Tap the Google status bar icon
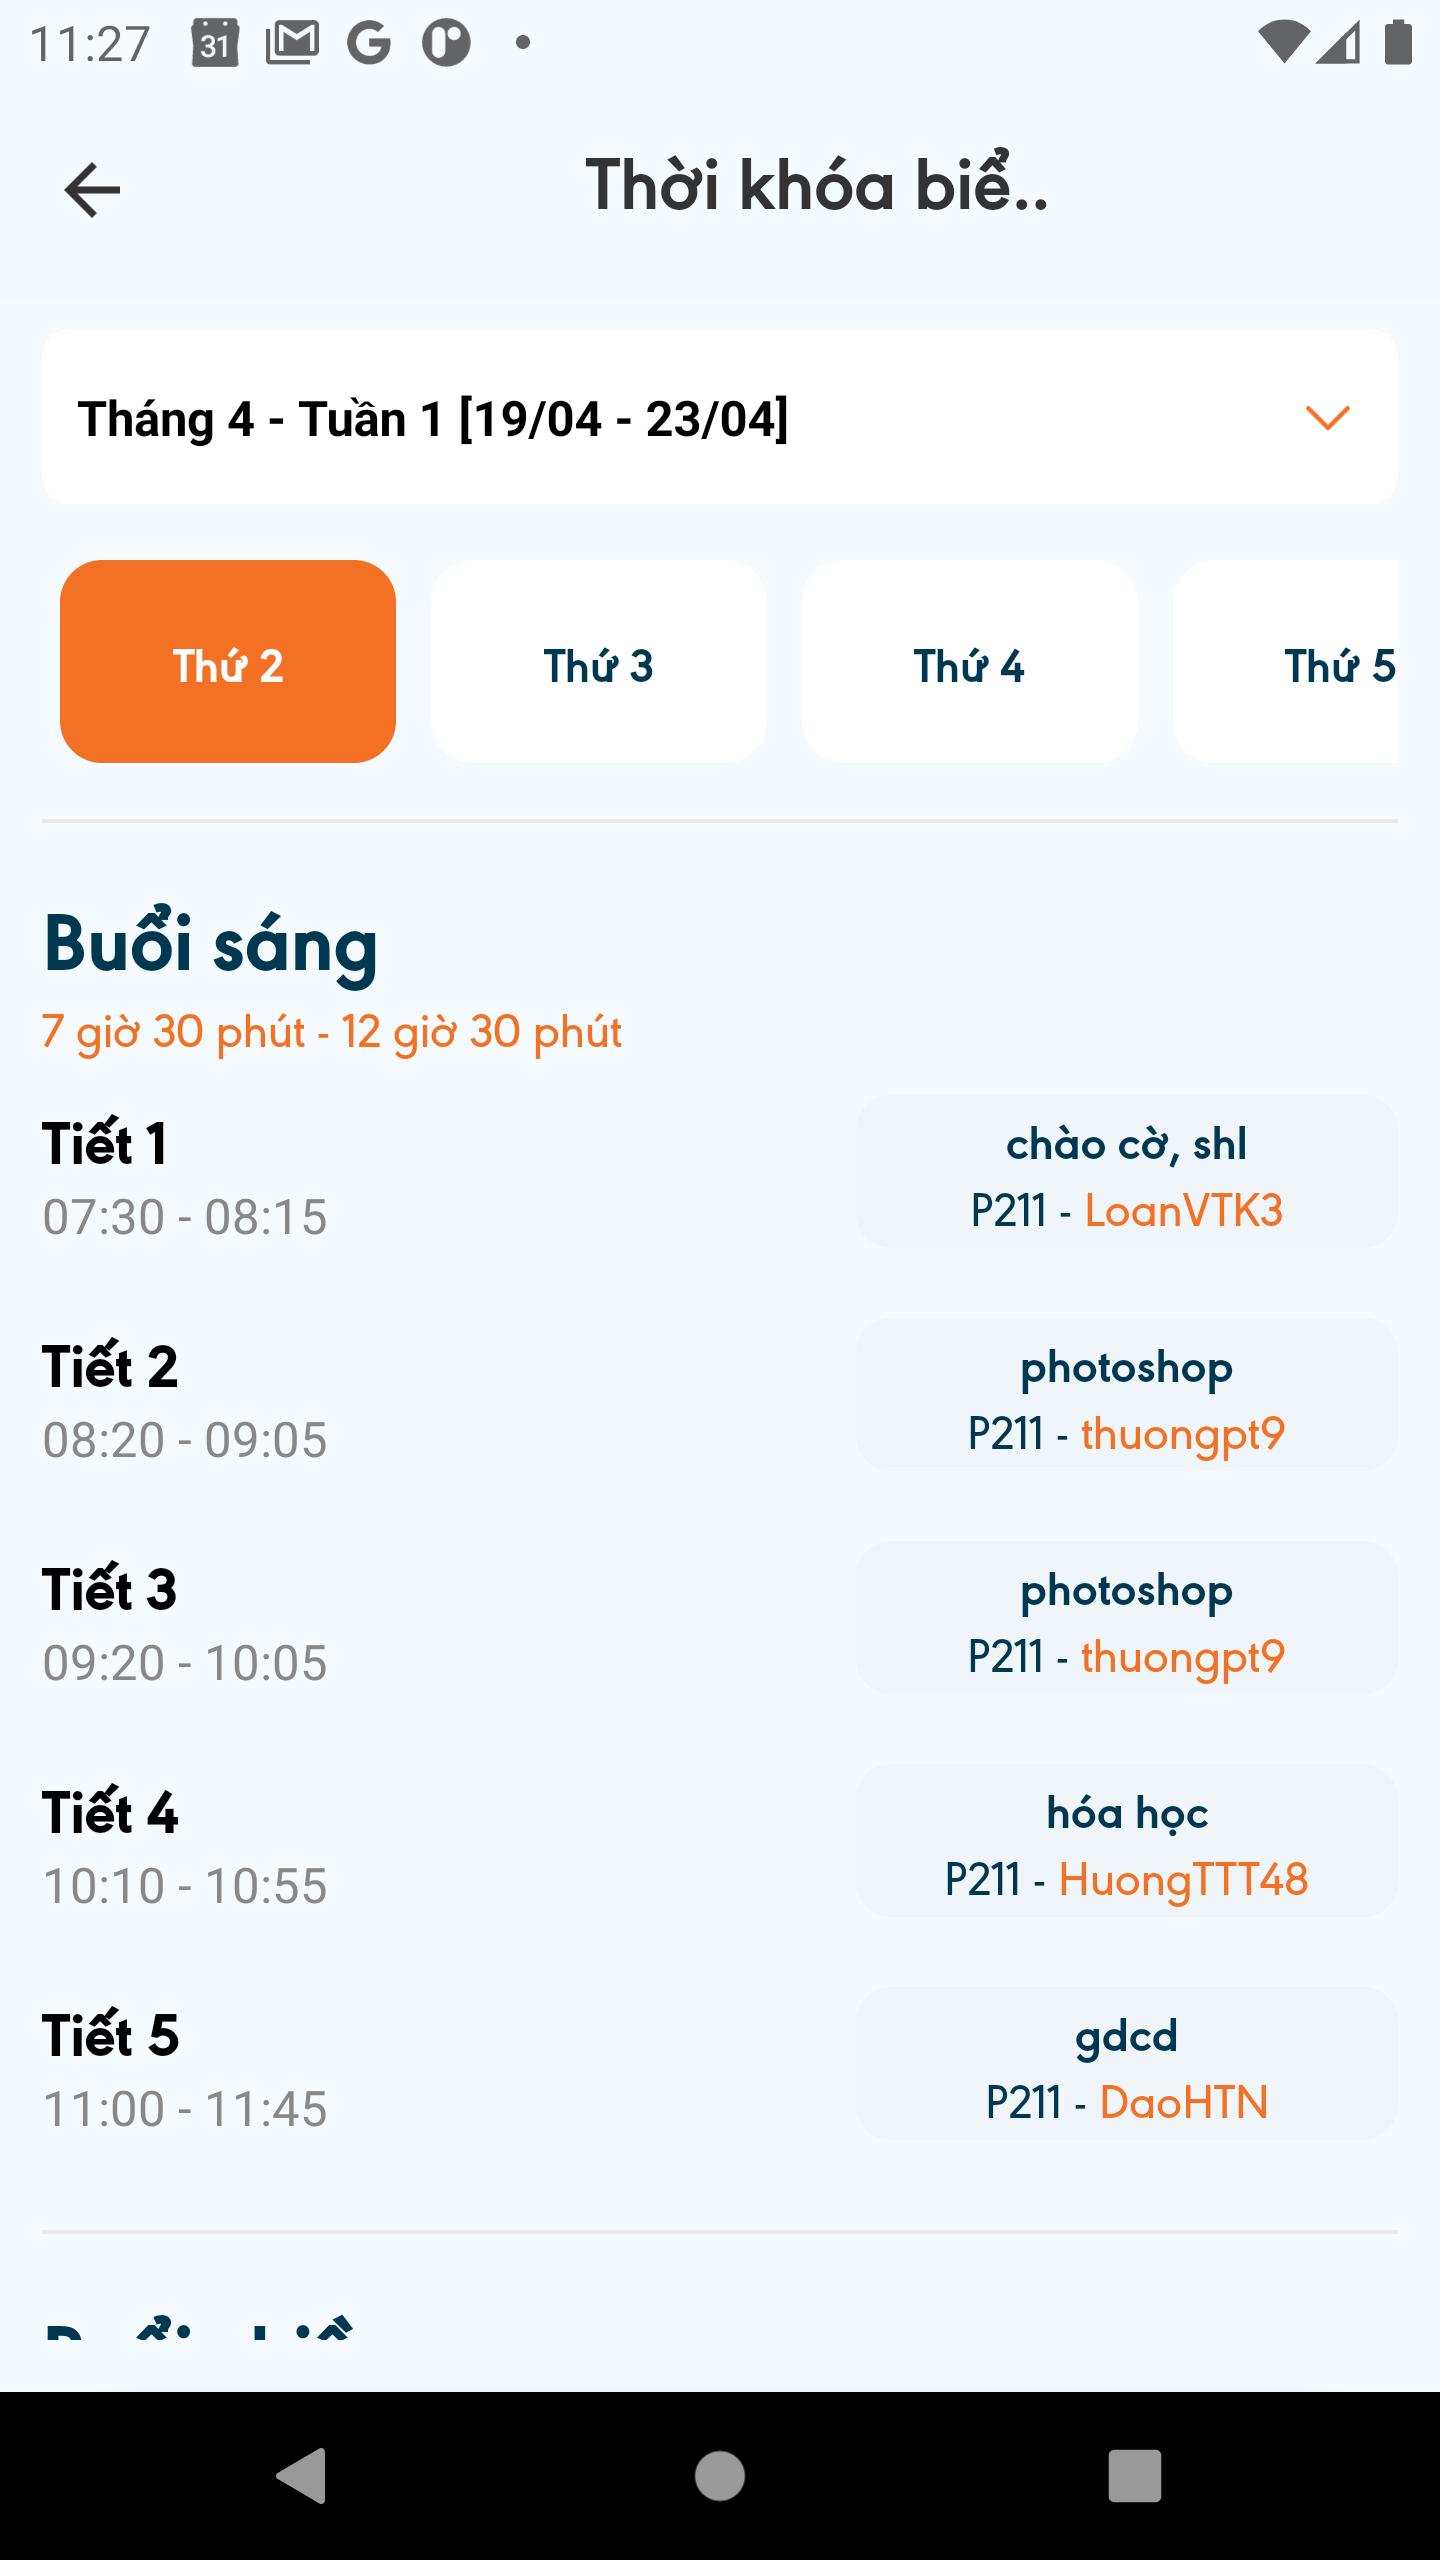The image size is (1440, 2560). click(x=369, y=43)
